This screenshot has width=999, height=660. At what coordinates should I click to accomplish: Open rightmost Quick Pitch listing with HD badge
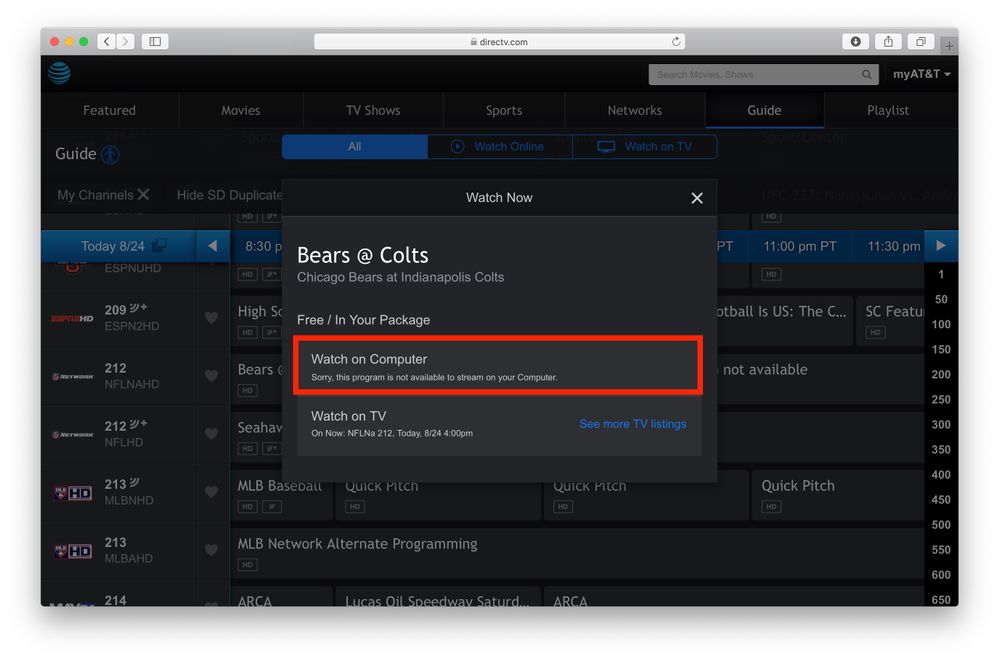837,494
